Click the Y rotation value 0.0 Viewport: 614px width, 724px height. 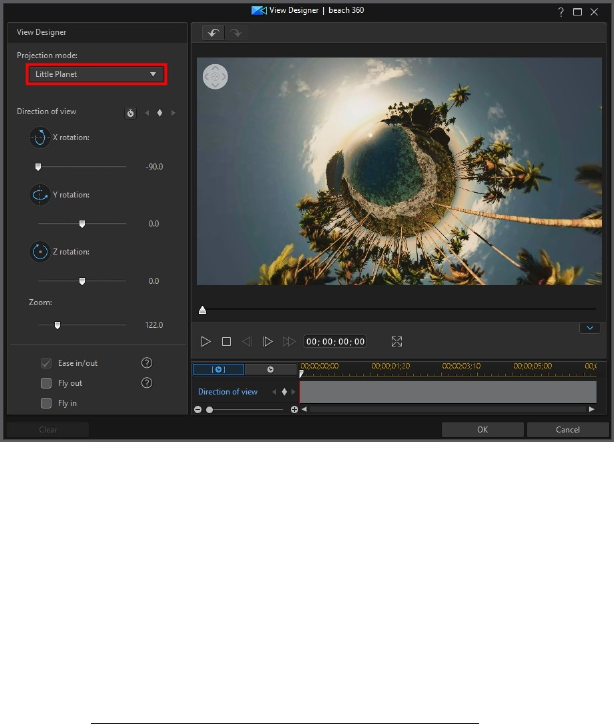point(154,224)
